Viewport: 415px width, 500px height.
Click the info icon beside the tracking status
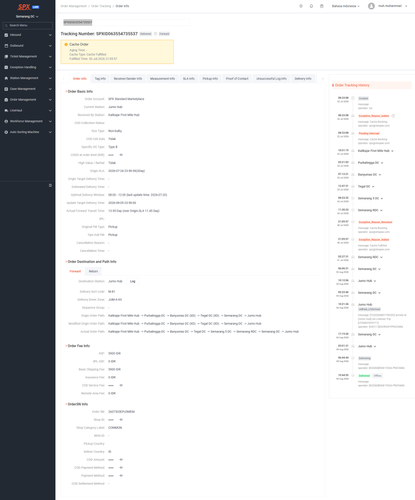[x=155, y=34]
